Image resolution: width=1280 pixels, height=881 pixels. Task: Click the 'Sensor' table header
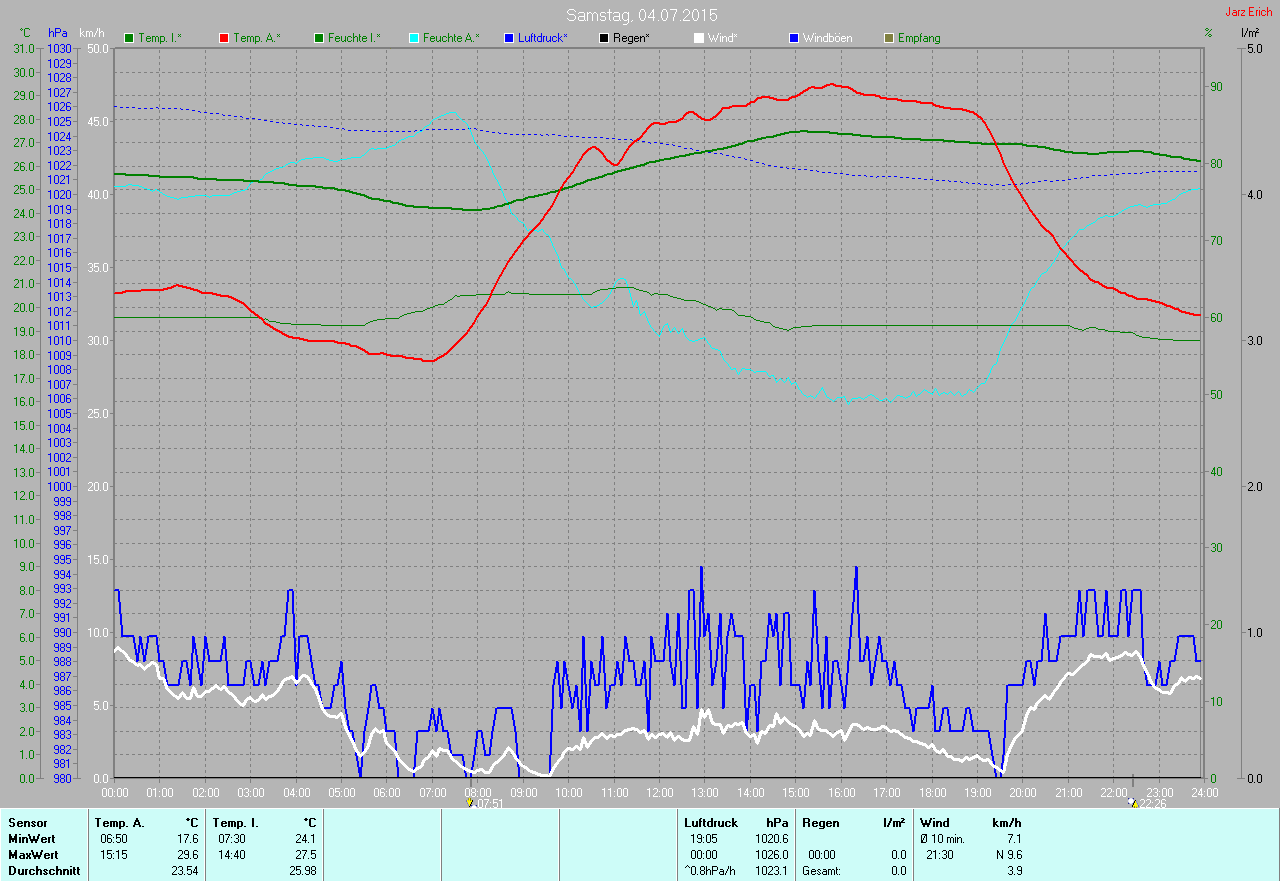pos(27,823)
